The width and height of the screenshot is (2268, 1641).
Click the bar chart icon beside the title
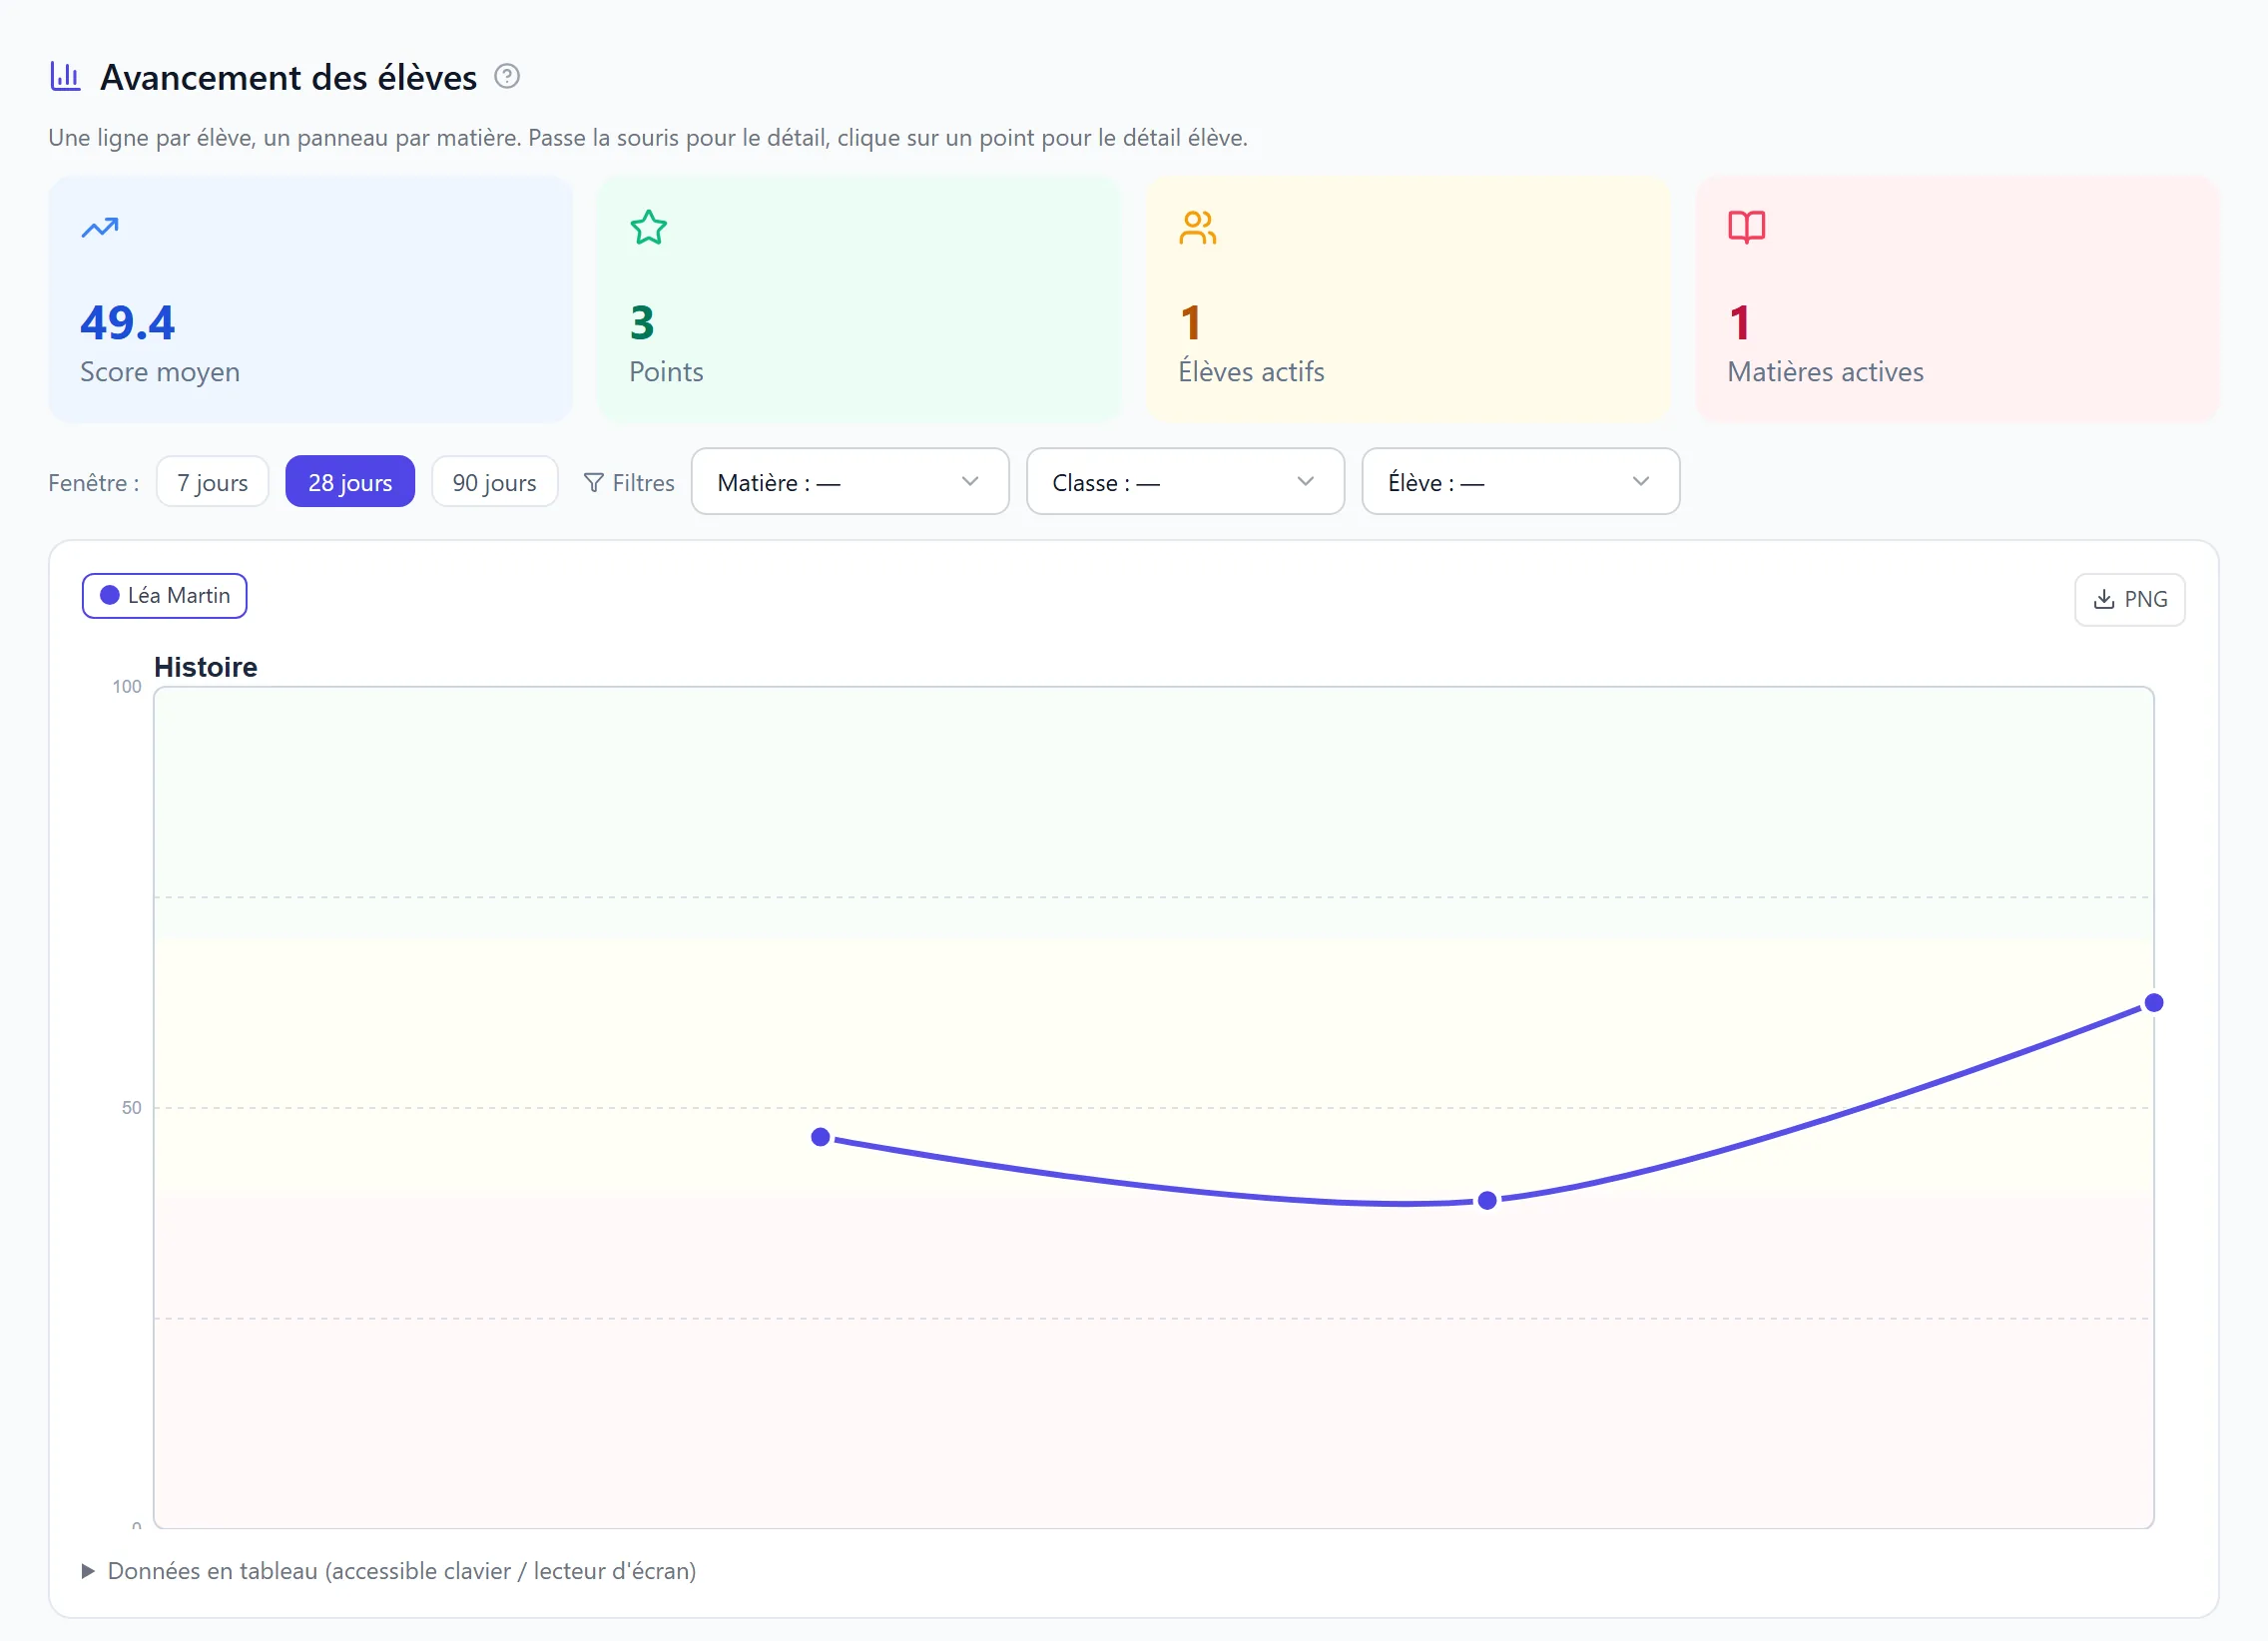(x=65, y=76)
